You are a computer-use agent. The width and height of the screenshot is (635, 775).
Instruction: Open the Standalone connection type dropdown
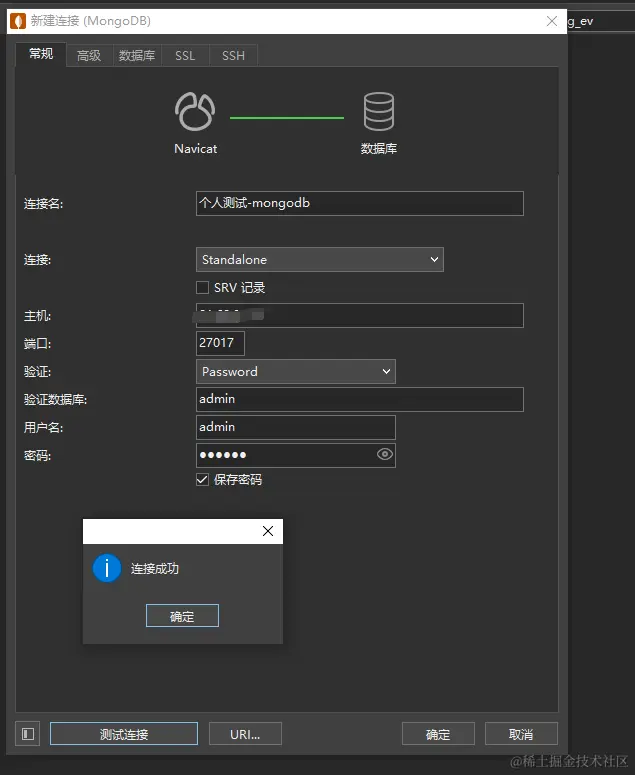tap(320, 259)
